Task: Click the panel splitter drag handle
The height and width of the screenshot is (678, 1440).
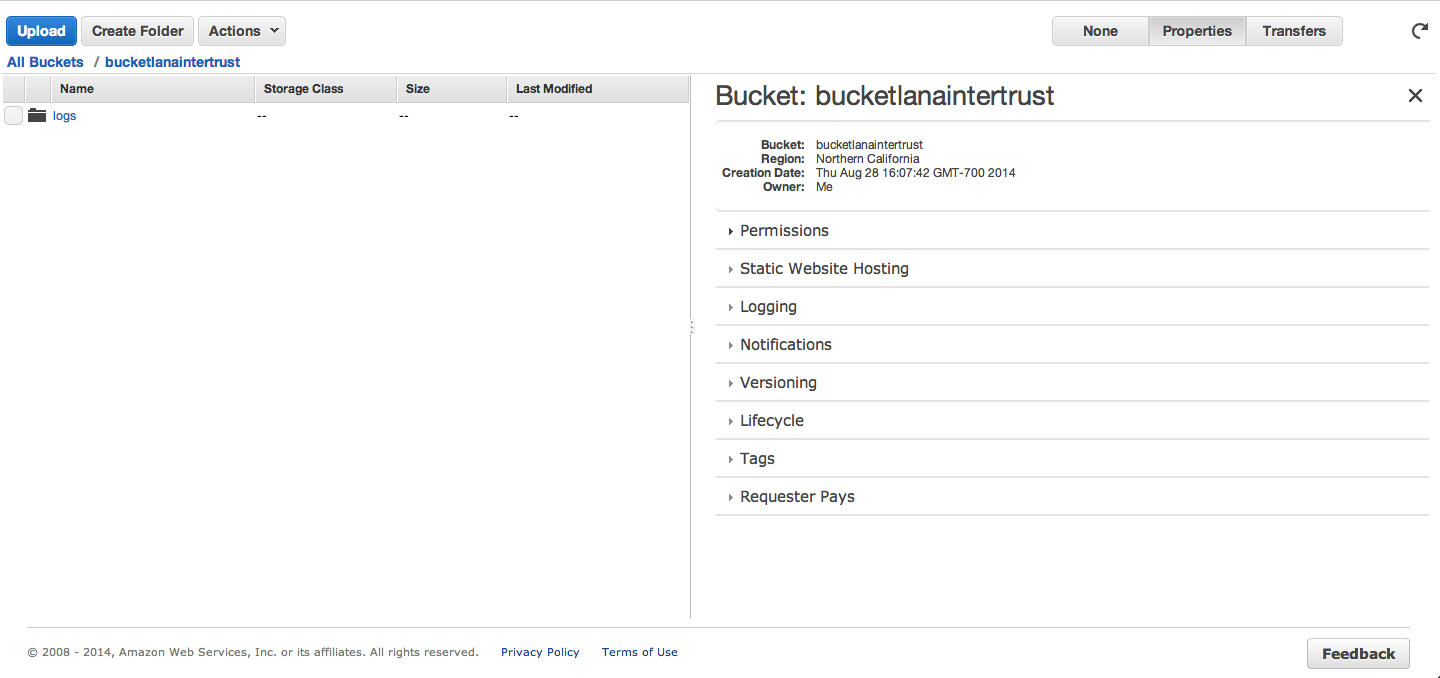Action: coord(691,327)
